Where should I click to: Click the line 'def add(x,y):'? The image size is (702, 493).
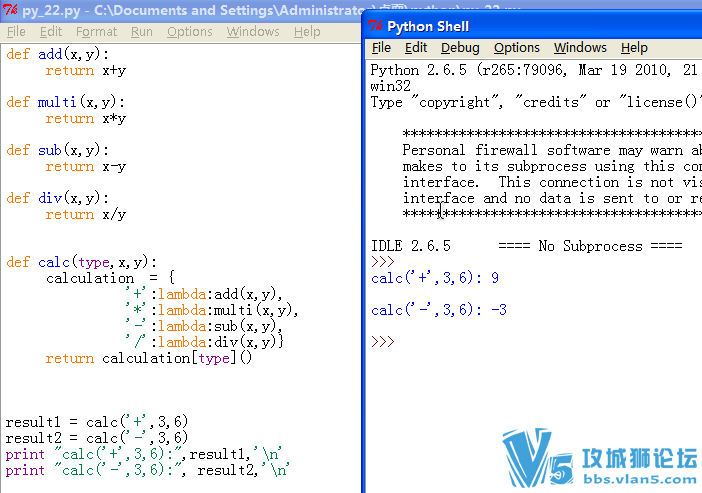[57, 54]
